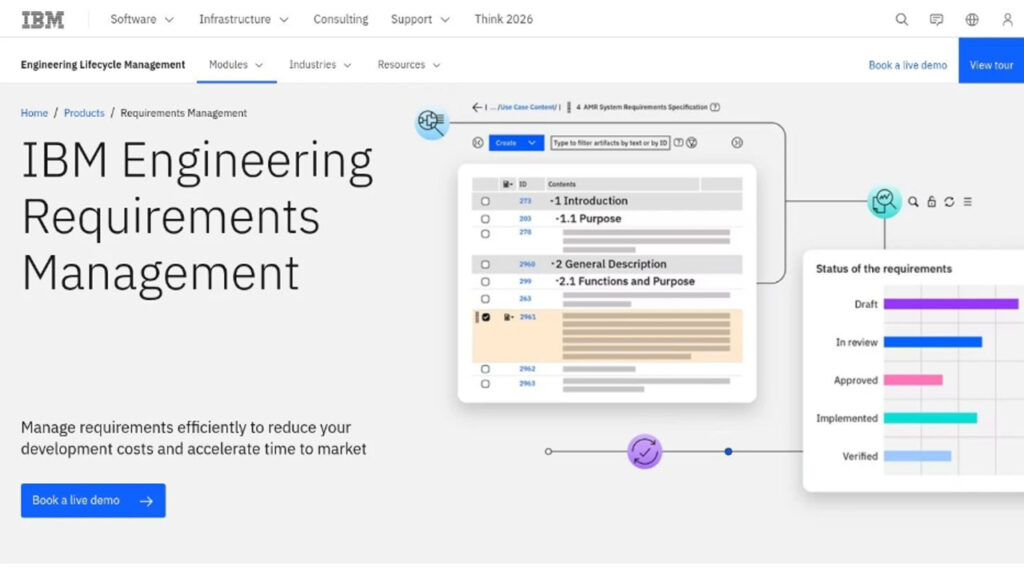Click the 2.1 Functions and Purpose heading
This screenshot has width=1024, height=576.
coord(626,281)
